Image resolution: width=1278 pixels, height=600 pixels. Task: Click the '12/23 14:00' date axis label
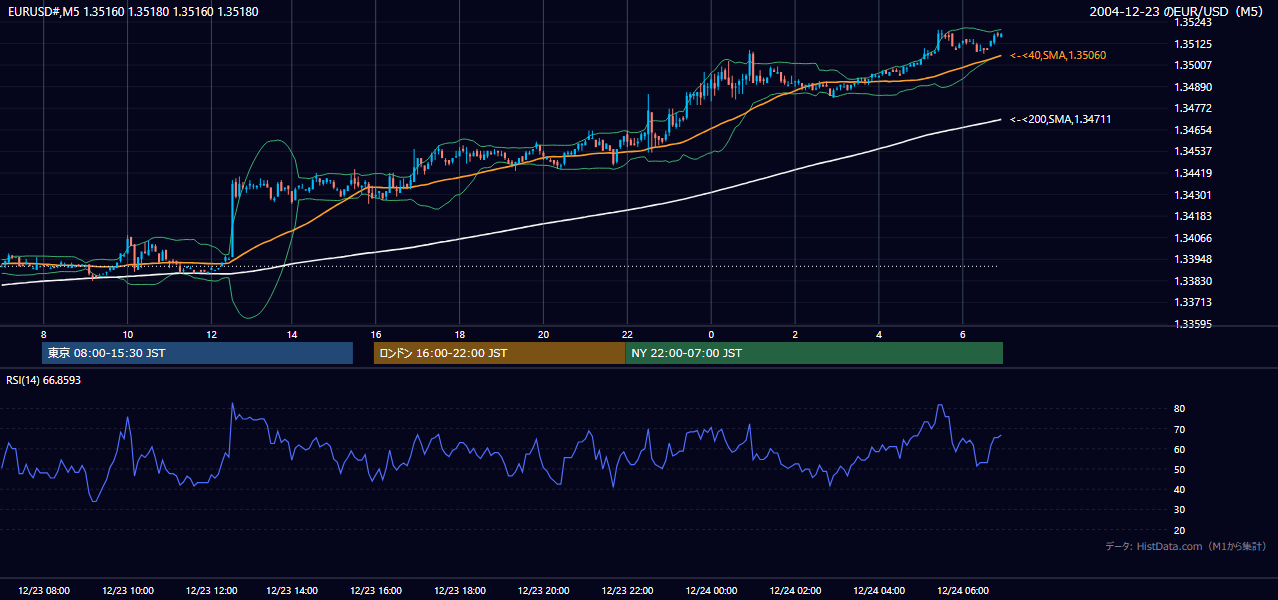click(294, 591)
